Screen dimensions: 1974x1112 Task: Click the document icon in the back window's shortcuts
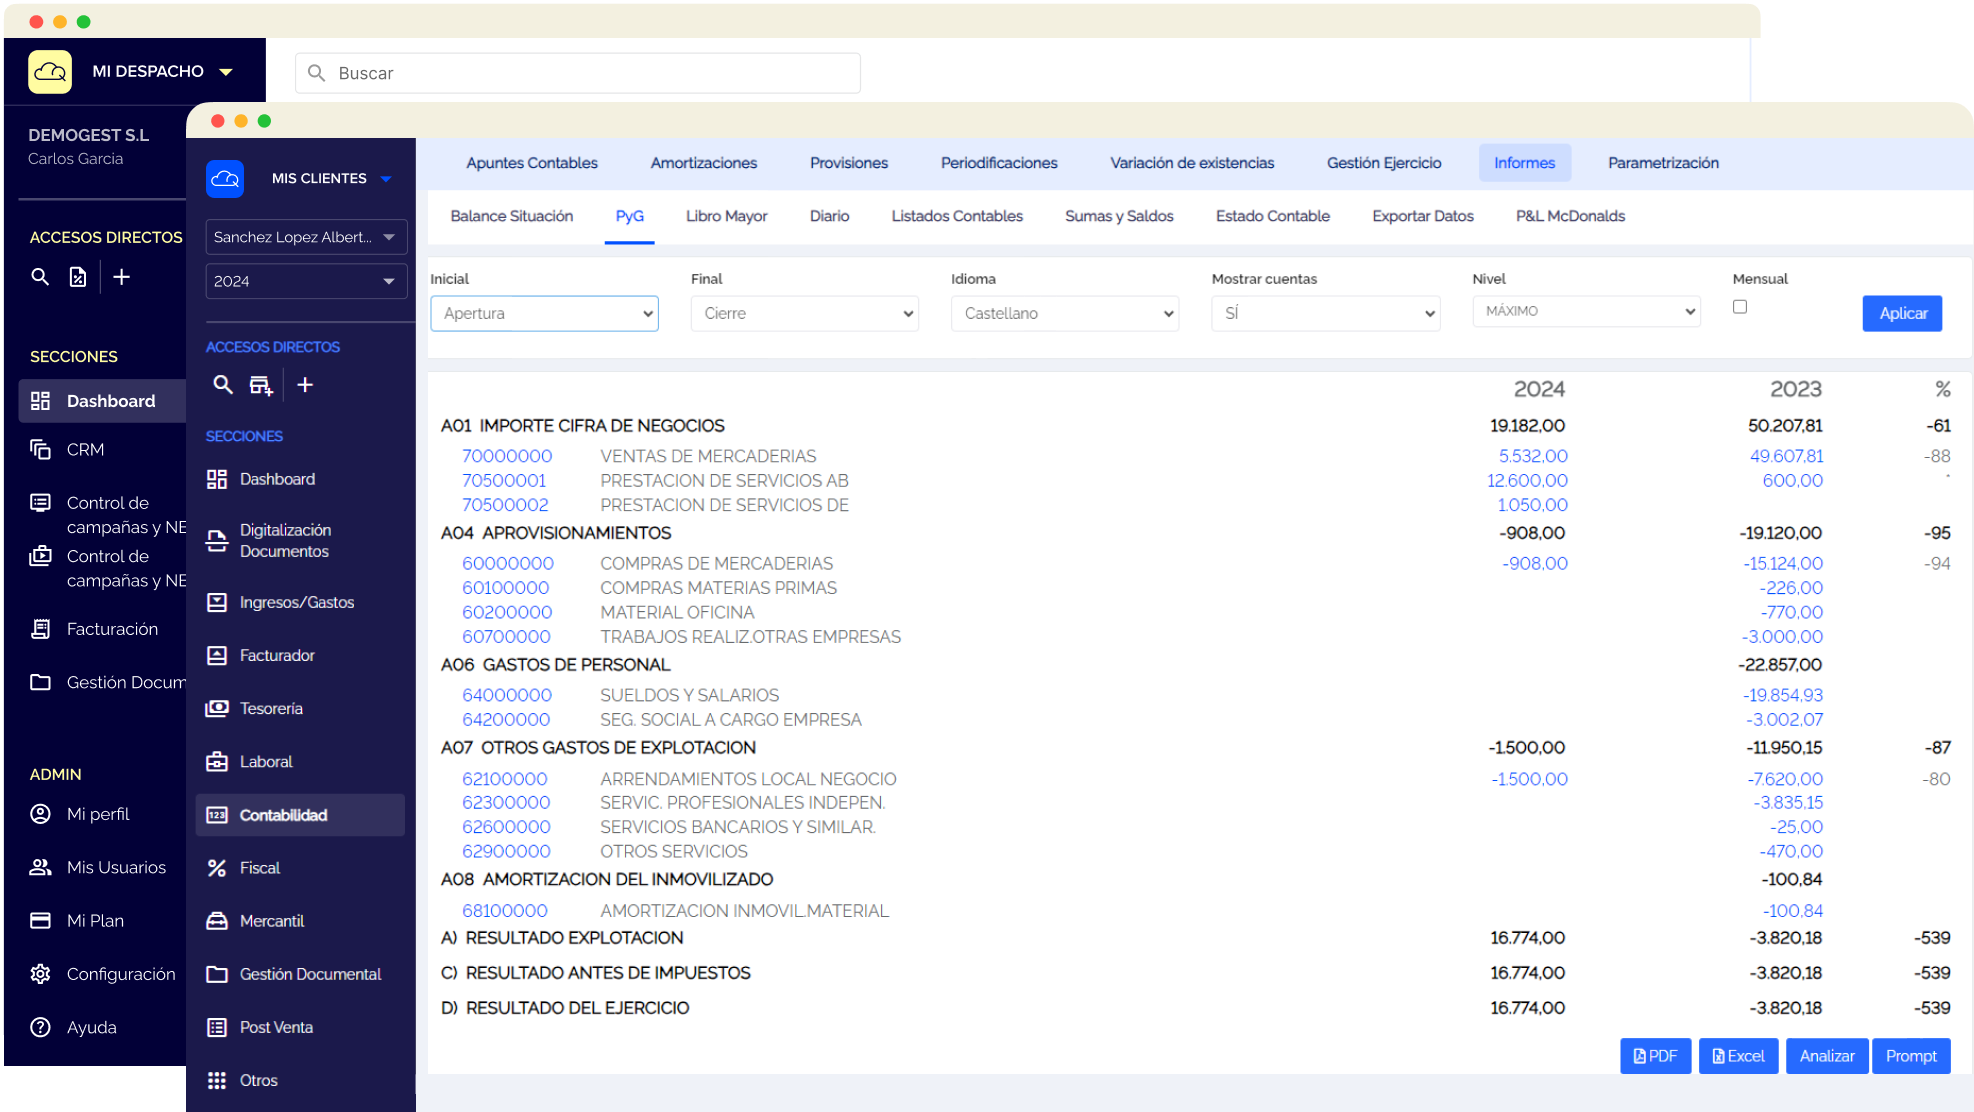(78, 277)
